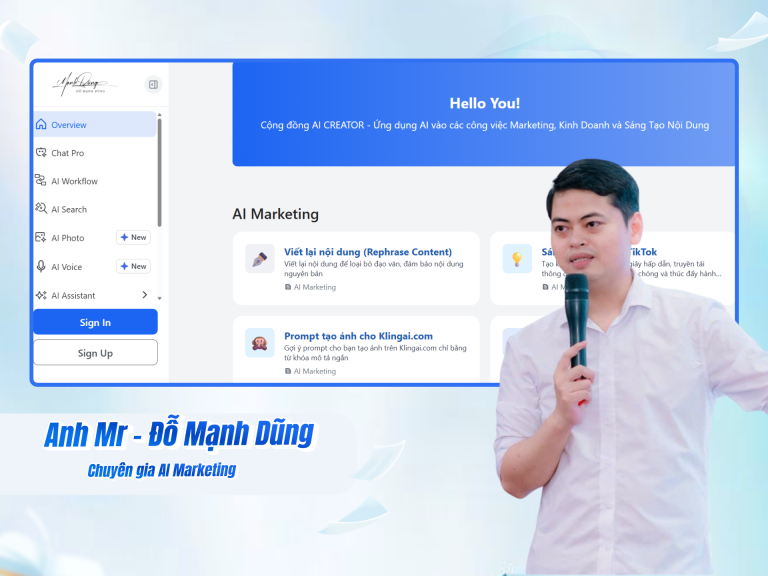The width and height of the screenshot is (768, 576).
Task: Open AI Photo menu item
Action: point(95,238)
